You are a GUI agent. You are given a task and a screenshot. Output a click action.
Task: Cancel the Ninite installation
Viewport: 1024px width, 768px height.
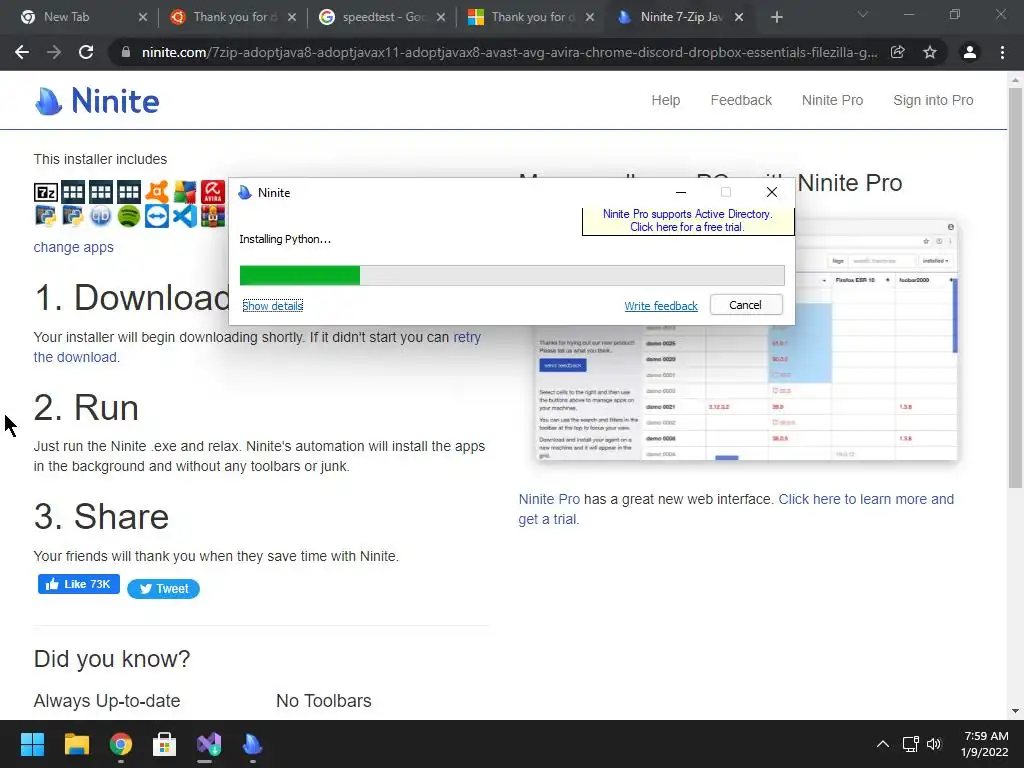pyautogui.click(x=745, y=305)
